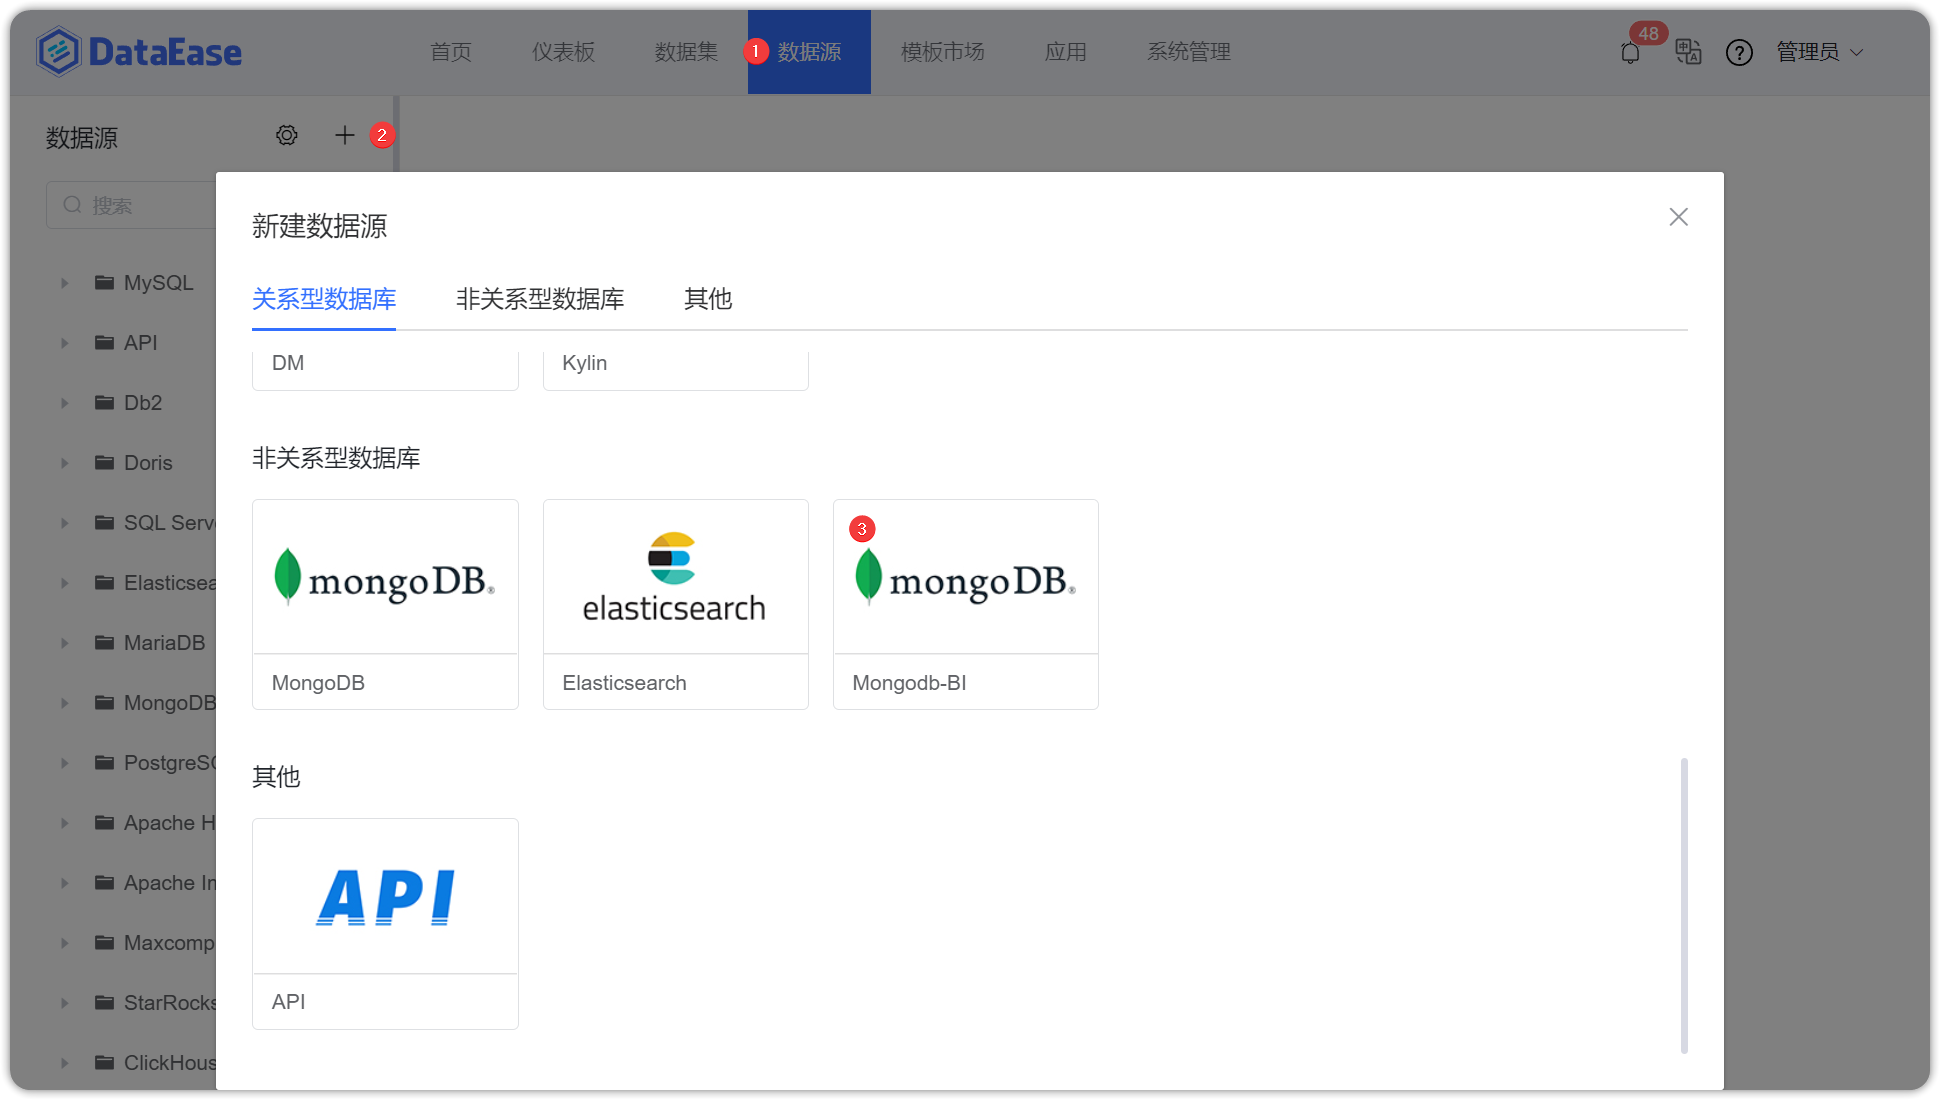The width and height of the screenshot is (1940, 1100).
Task: Click the plus icon to add datasource
Action: point(344,135)
